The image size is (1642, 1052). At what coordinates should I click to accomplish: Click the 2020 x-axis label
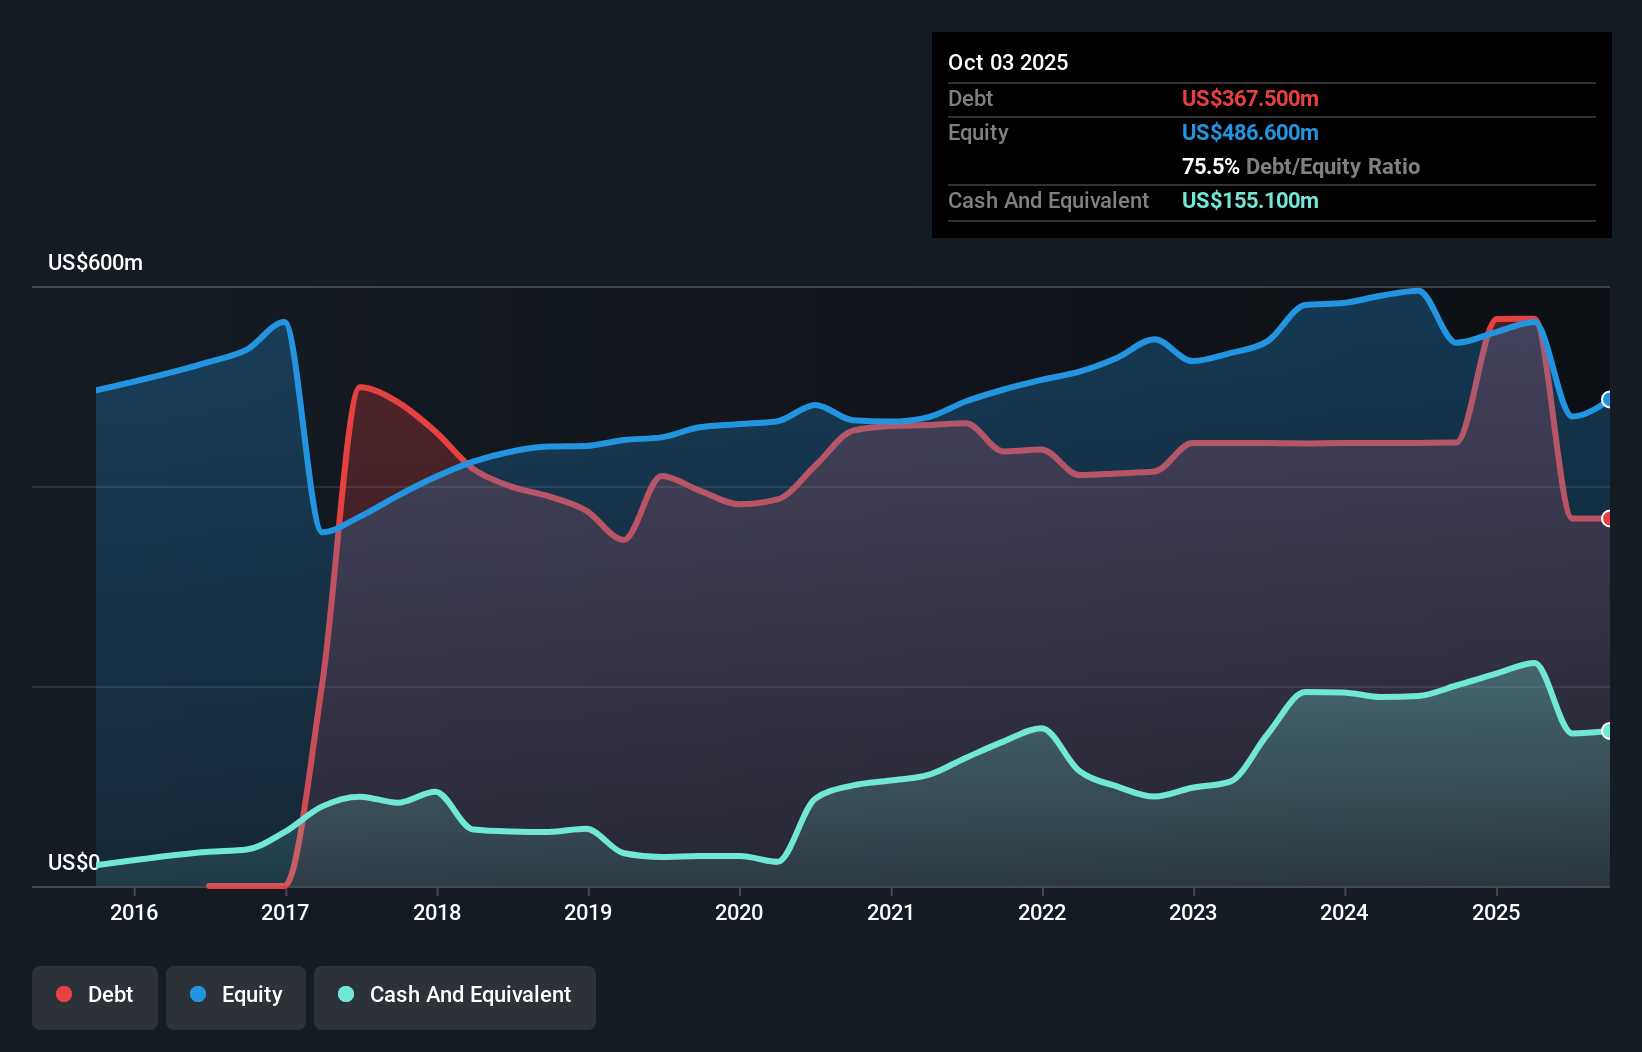coord(739,912)
